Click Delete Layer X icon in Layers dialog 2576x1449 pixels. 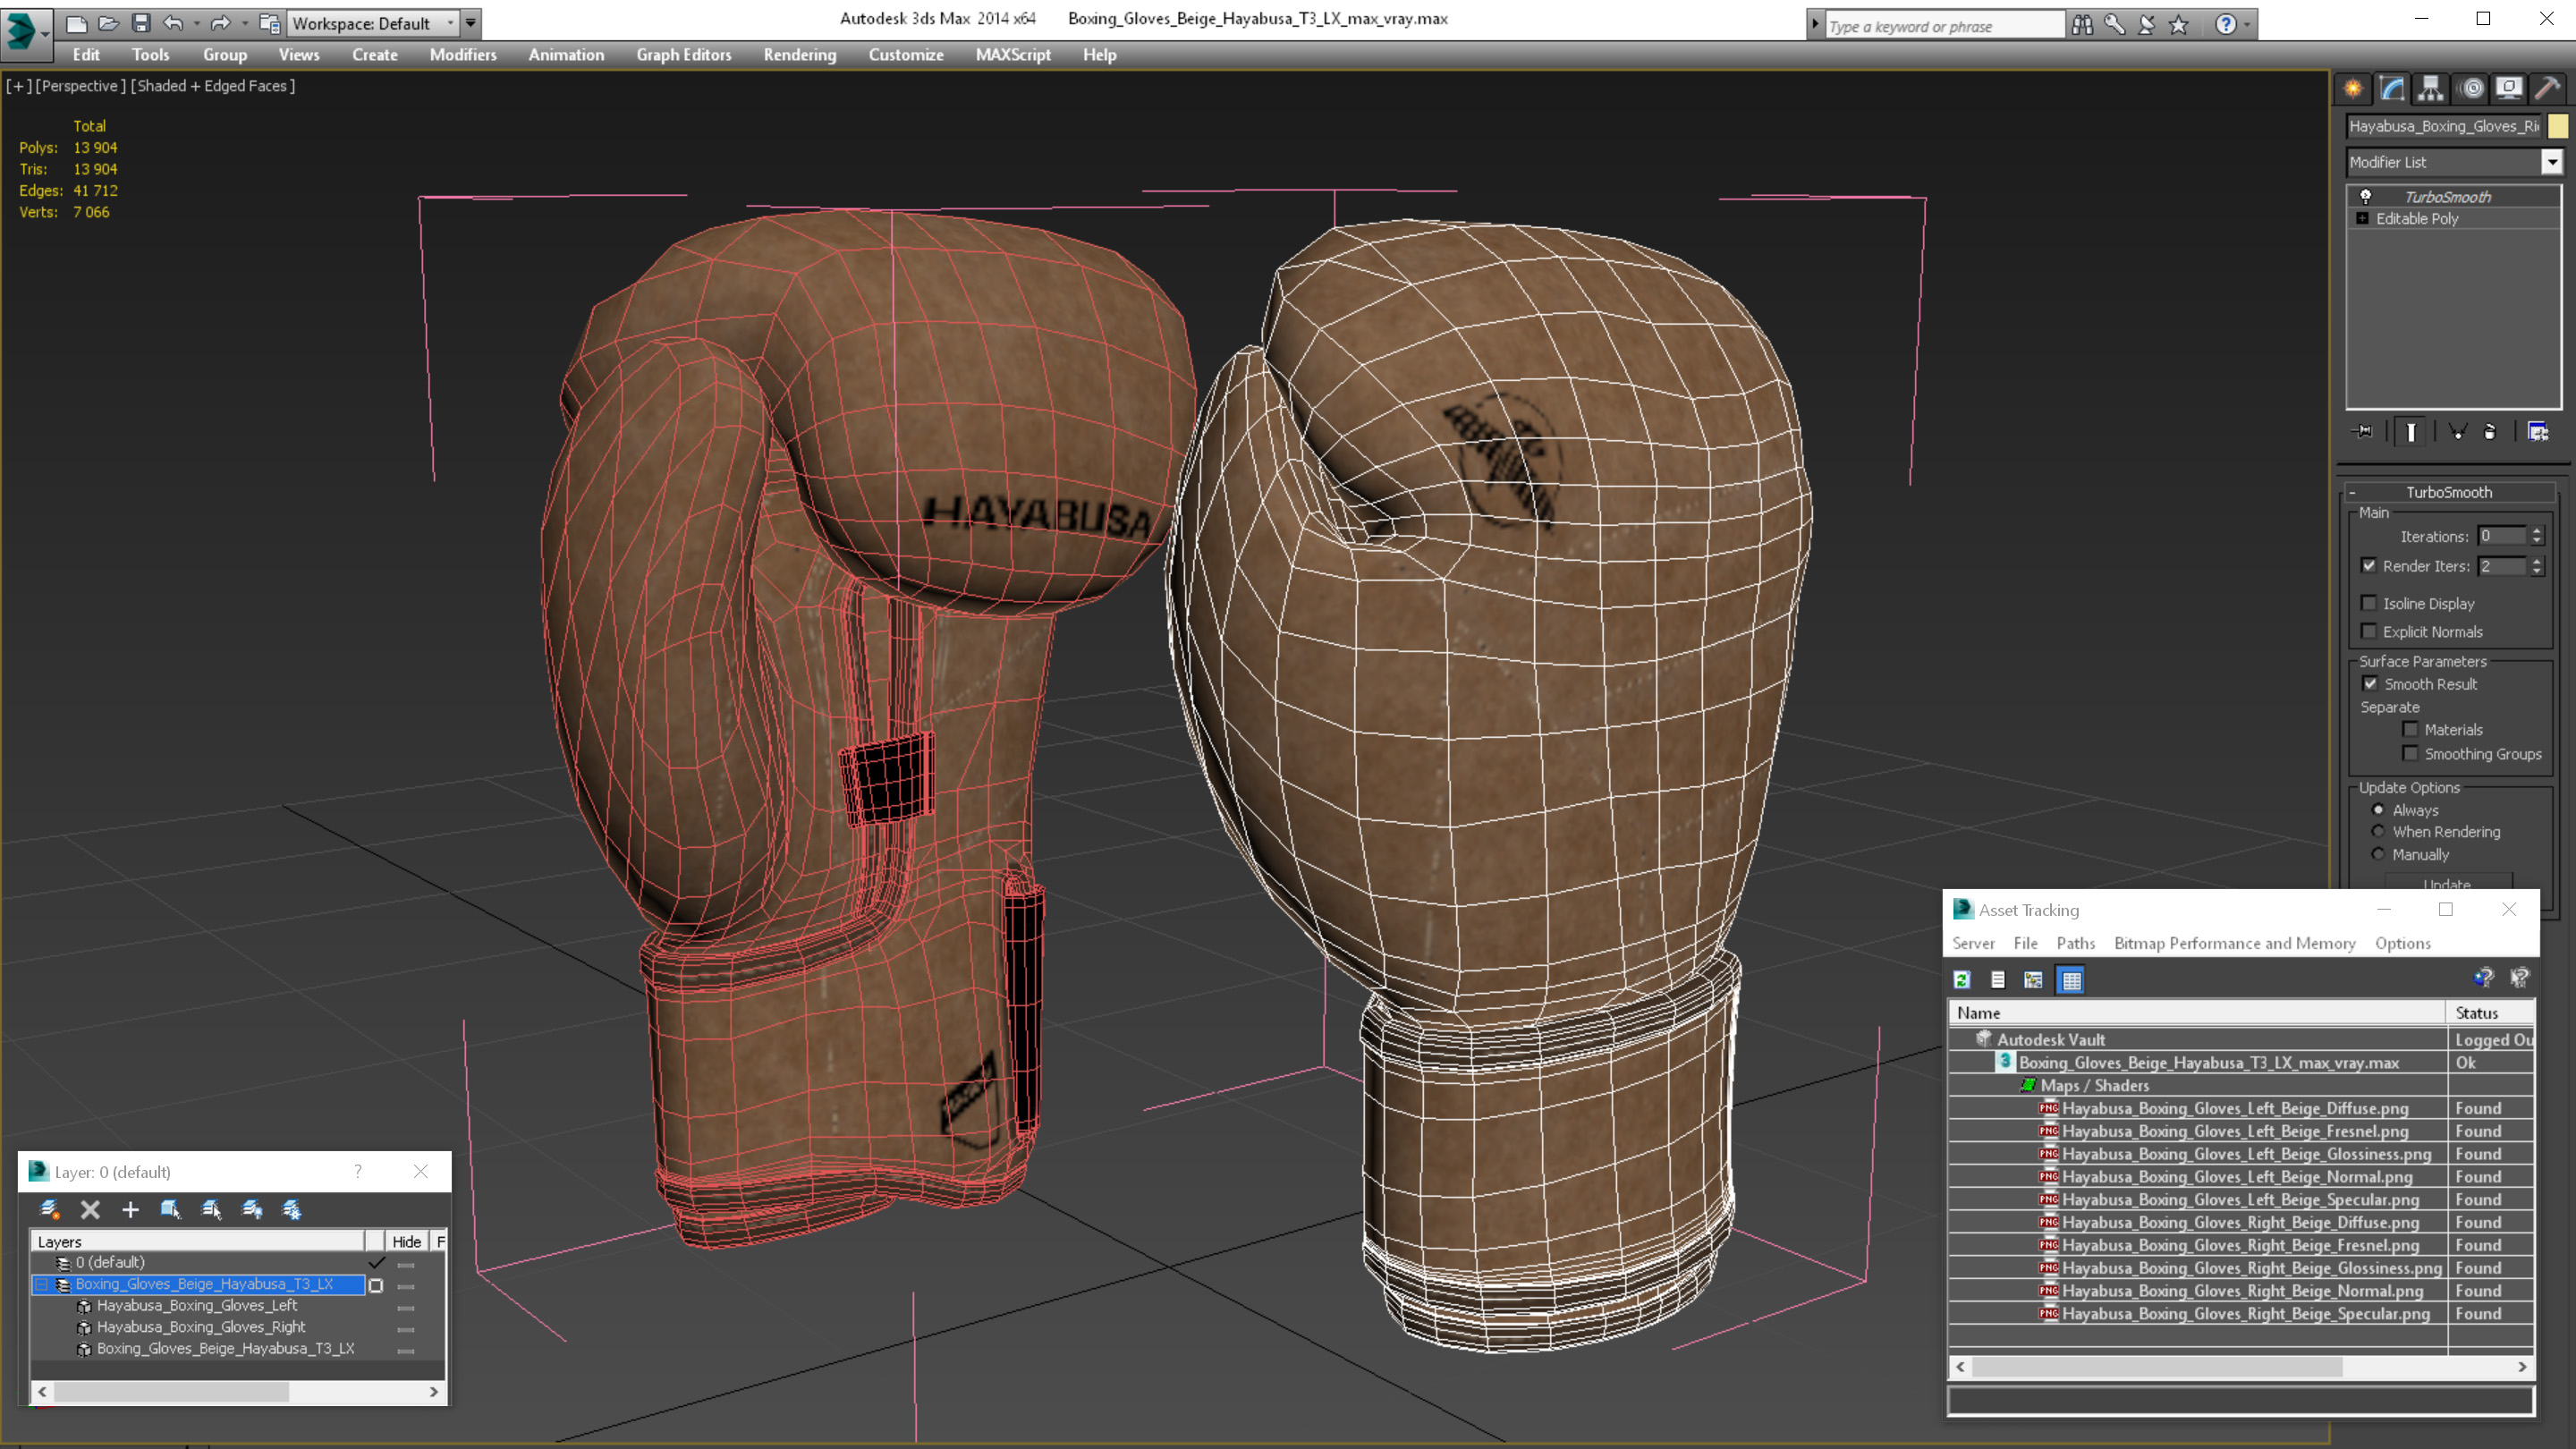[90, 1210]
